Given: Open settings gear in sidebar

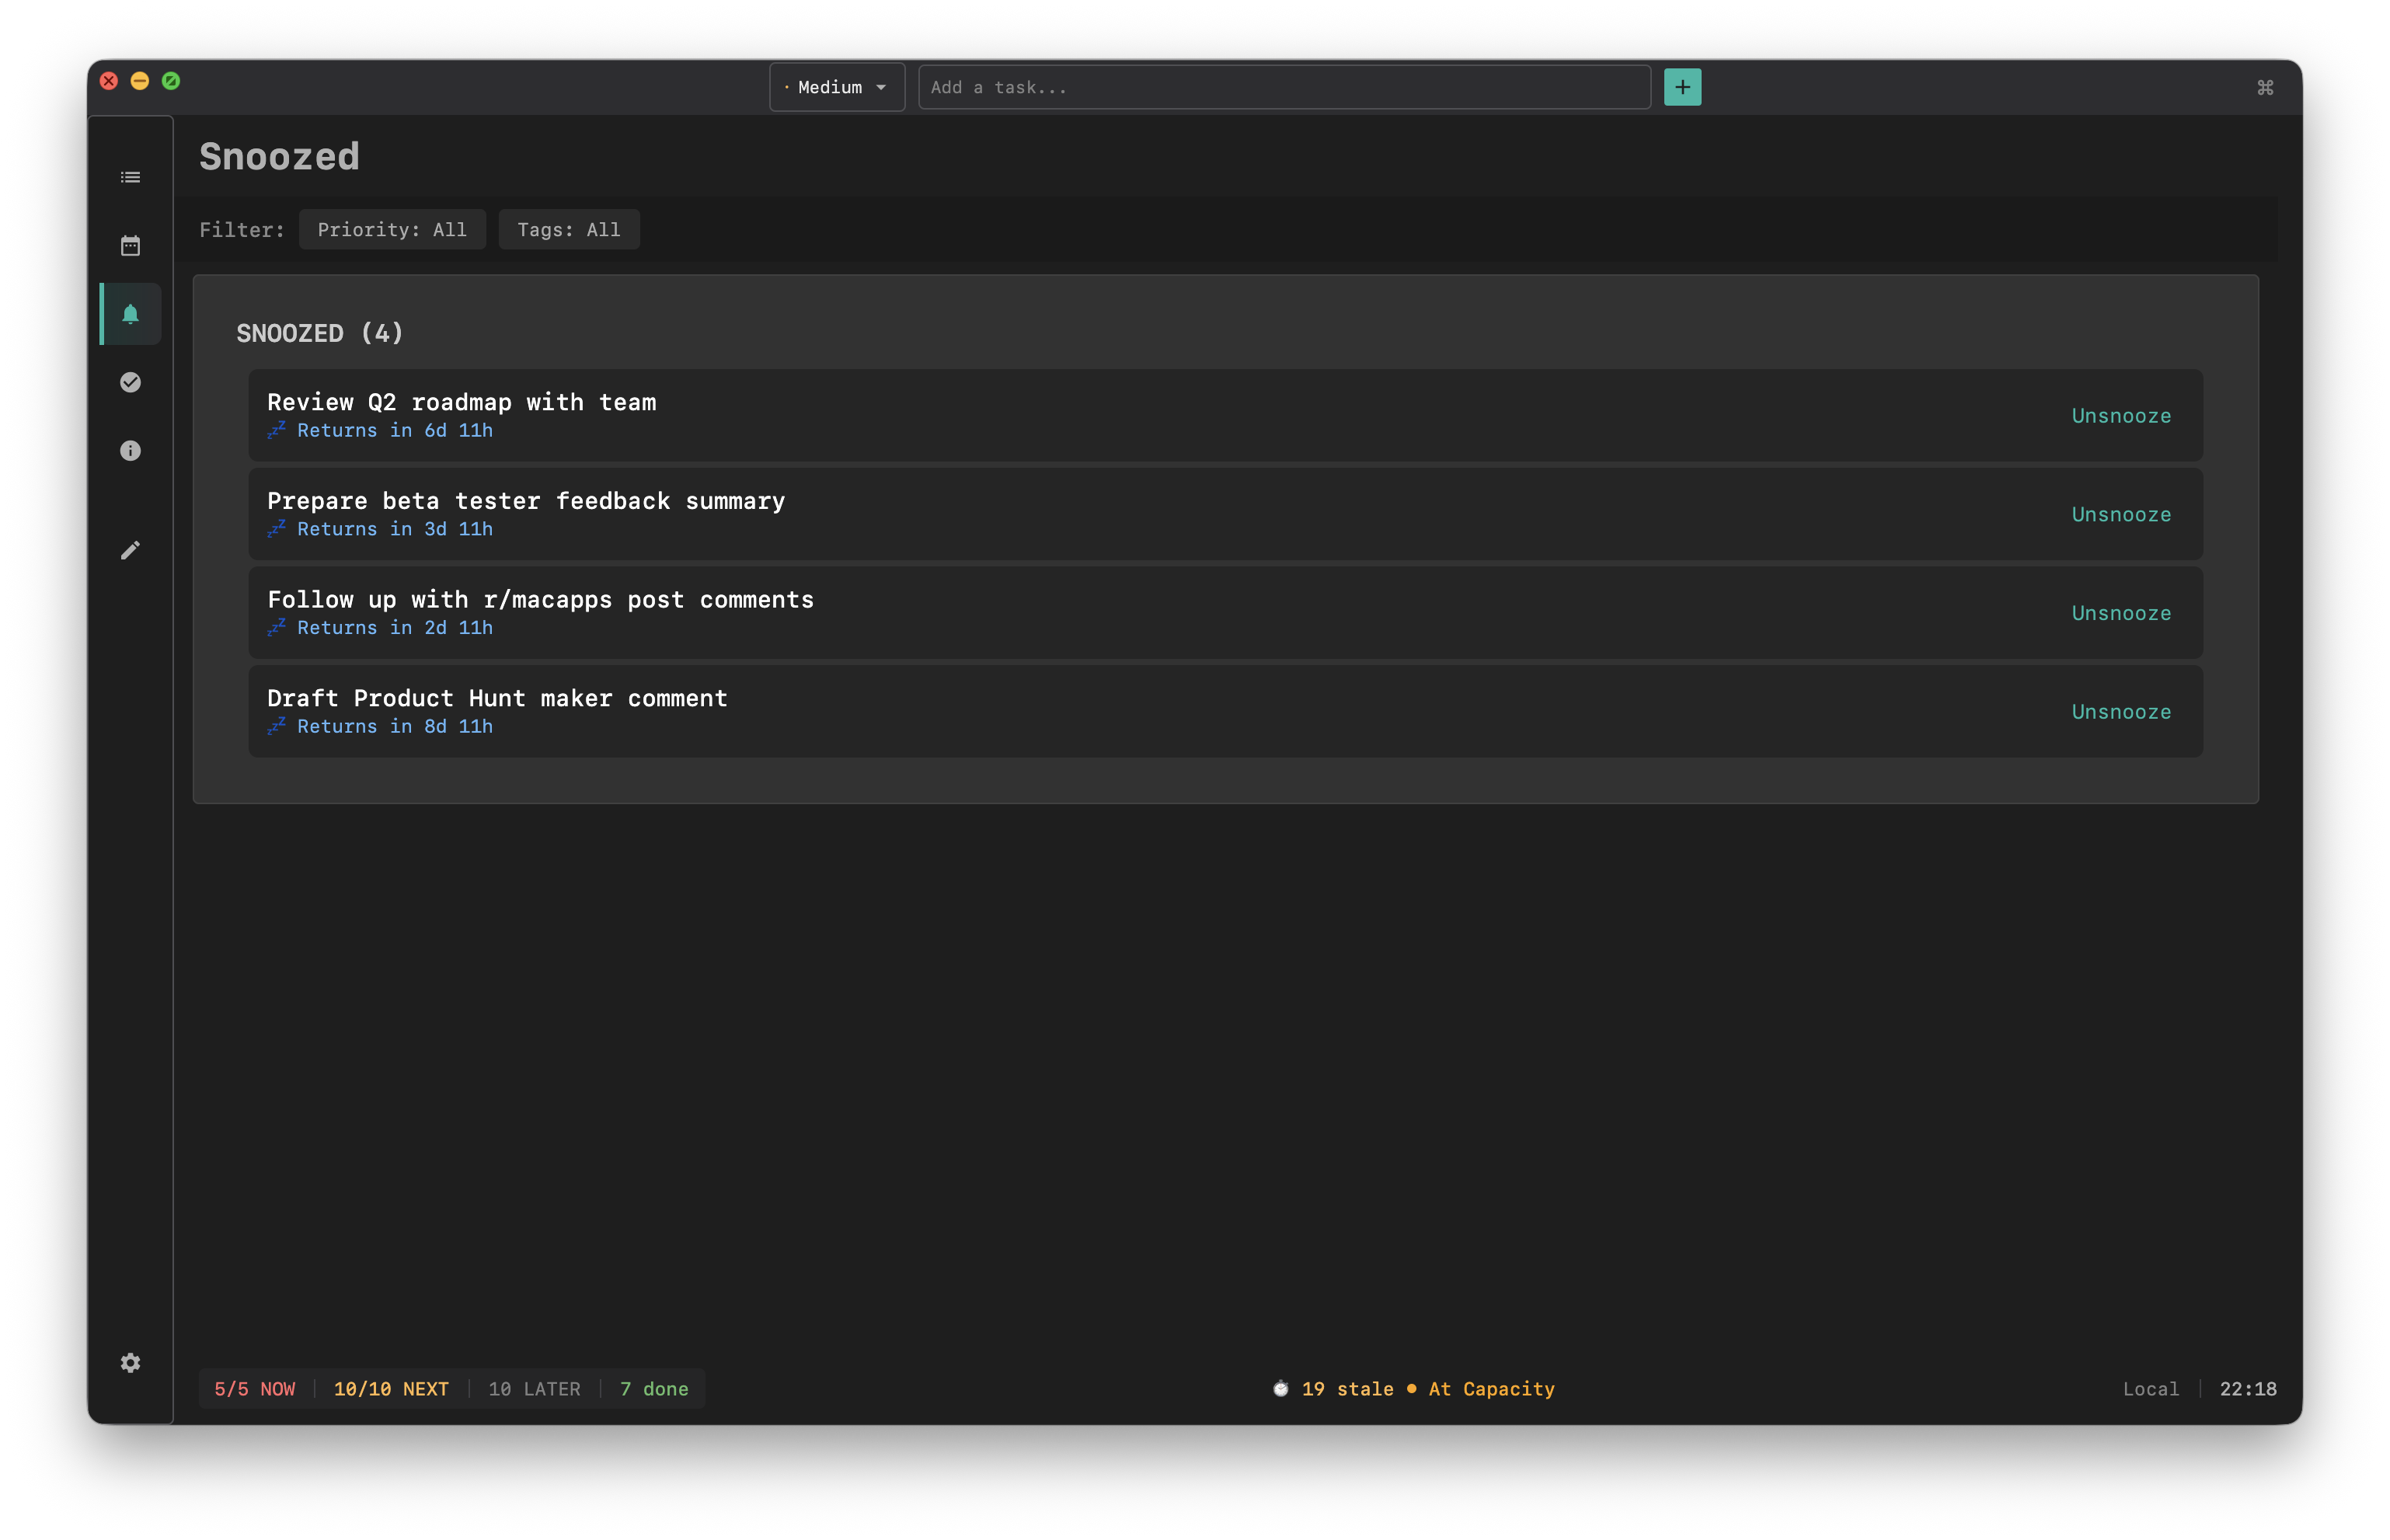Looking at the screenshot, I should 130,1363.
